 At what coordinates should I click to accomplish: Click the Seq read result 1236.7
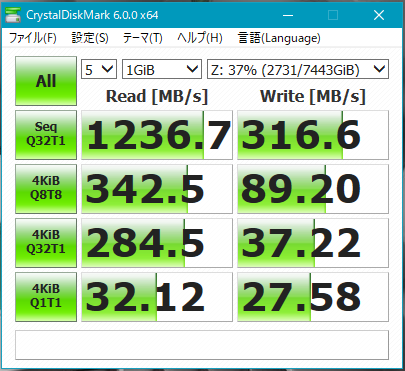click(157, 135)
